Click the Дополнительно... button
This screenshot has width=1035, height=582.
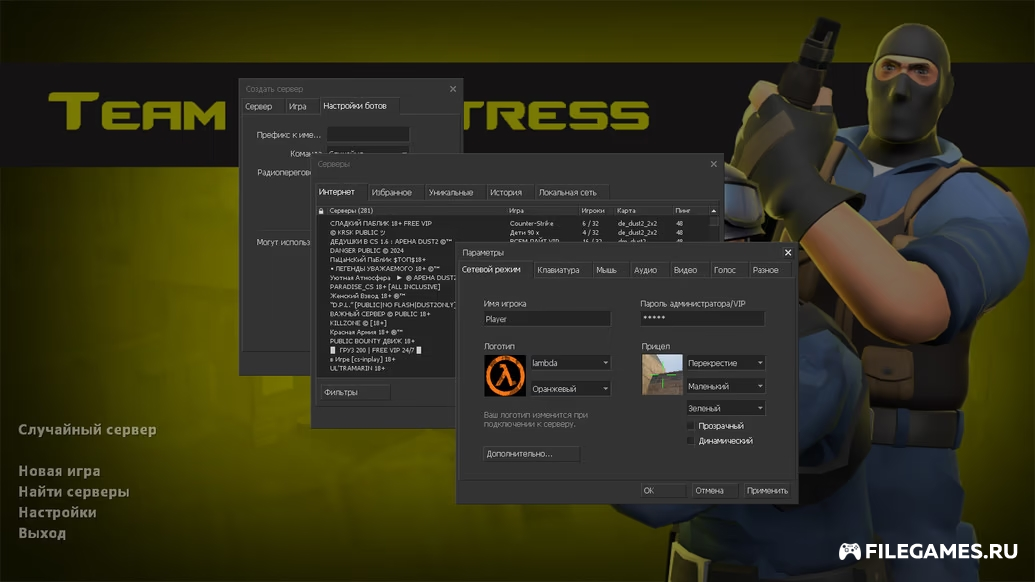pyautogui.click(x=531, y=454)
